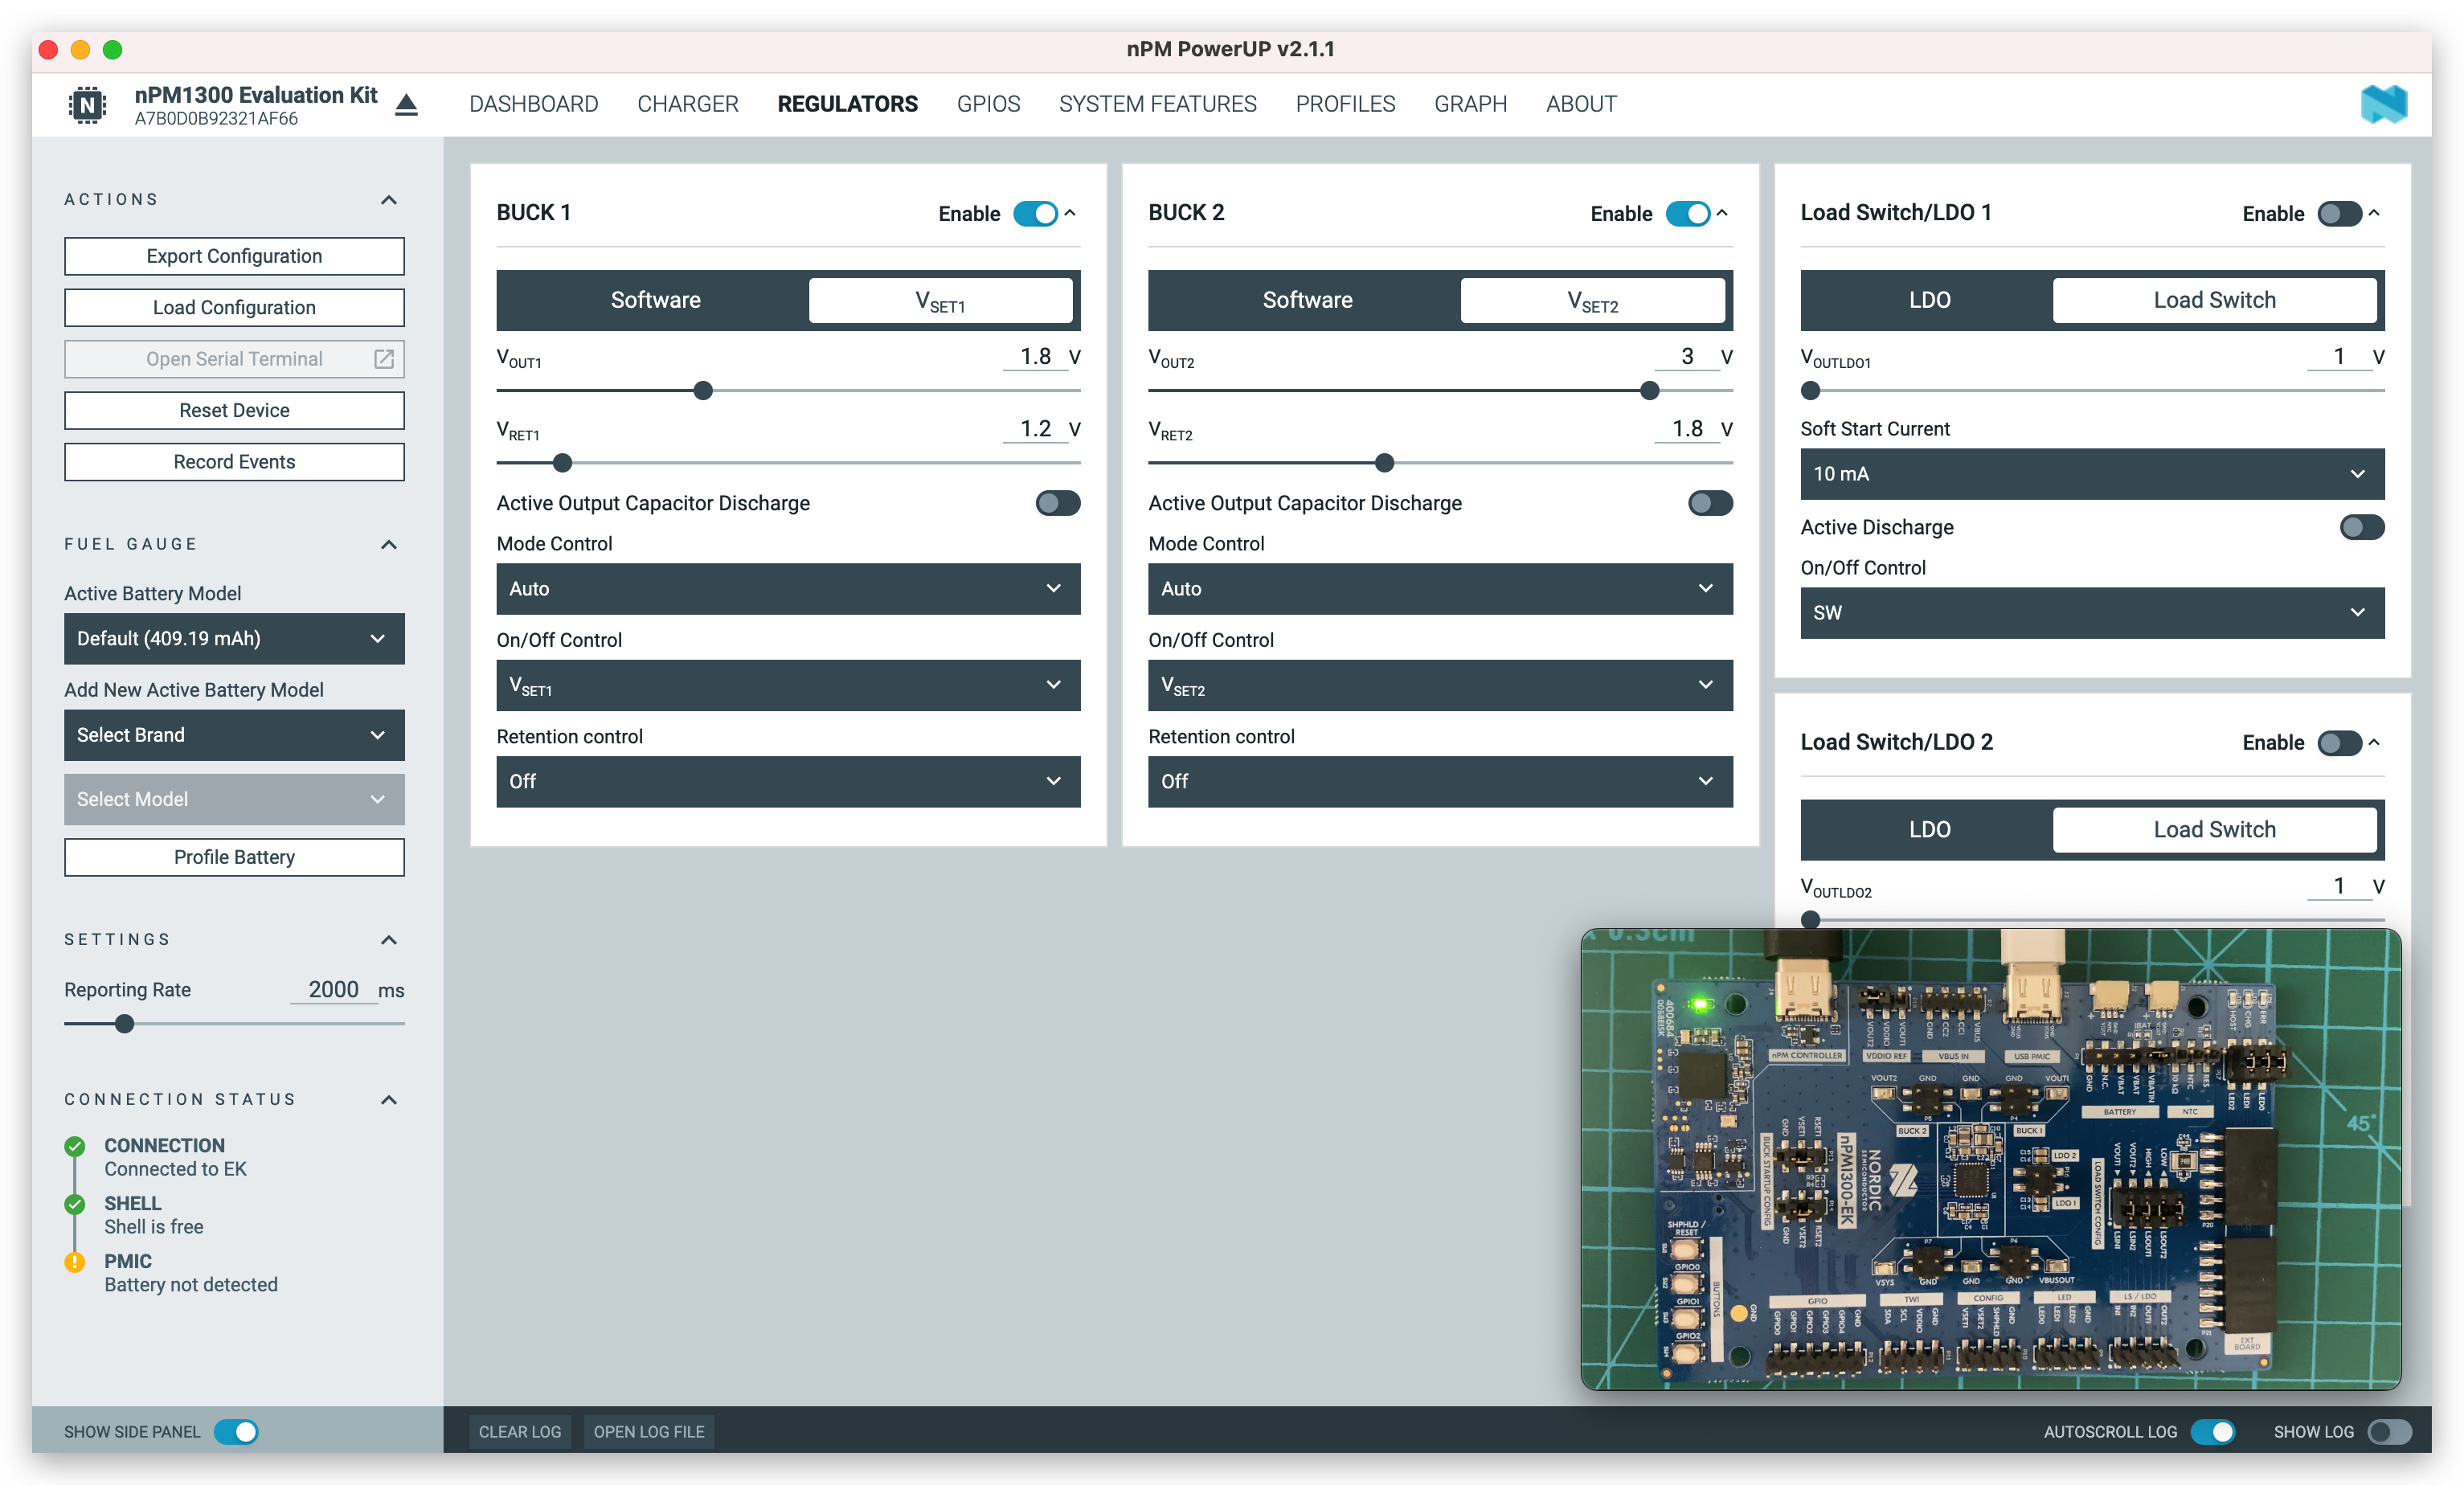The height and width of the screenshot is (1485, 2464).
Task: Click the VOUT1 voltage input field
Action: point(1035,357)
